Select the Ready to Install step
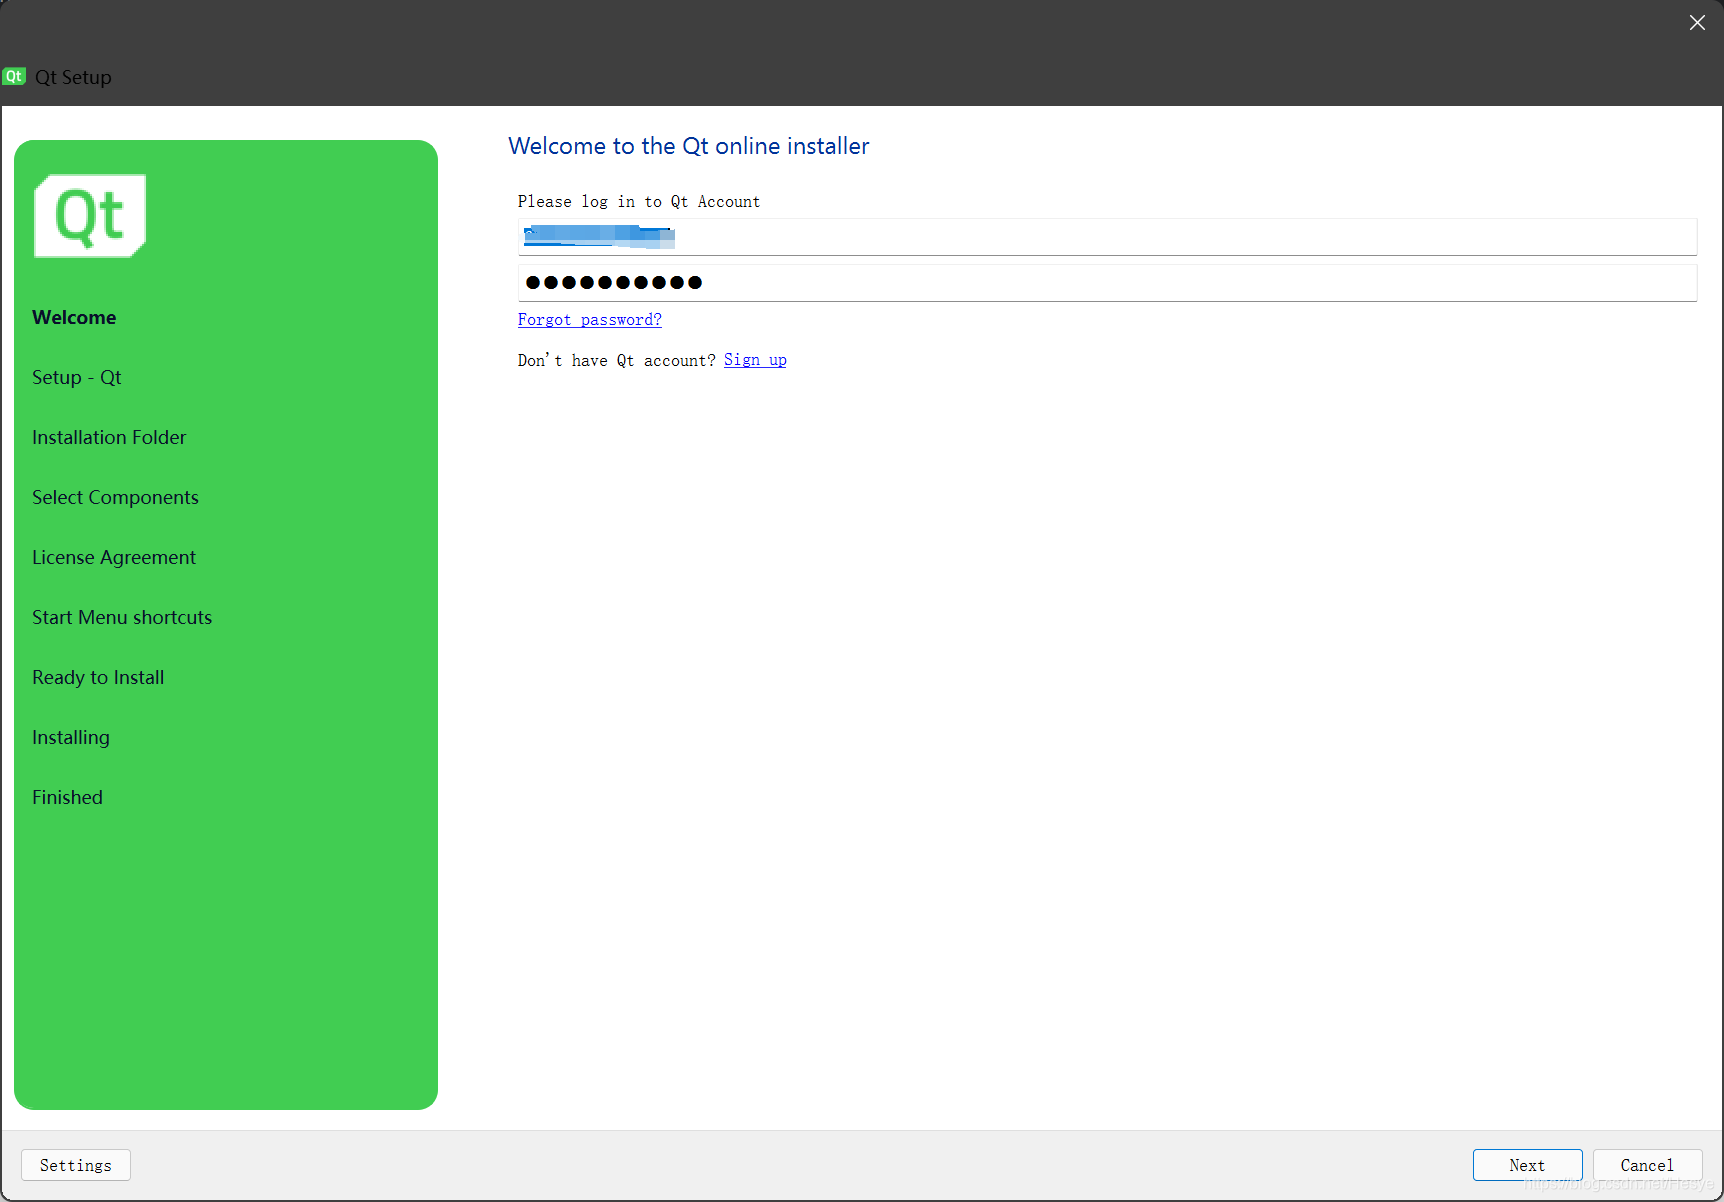Viewport: 1724px width, 1202px height. click(x=98, y=677)
